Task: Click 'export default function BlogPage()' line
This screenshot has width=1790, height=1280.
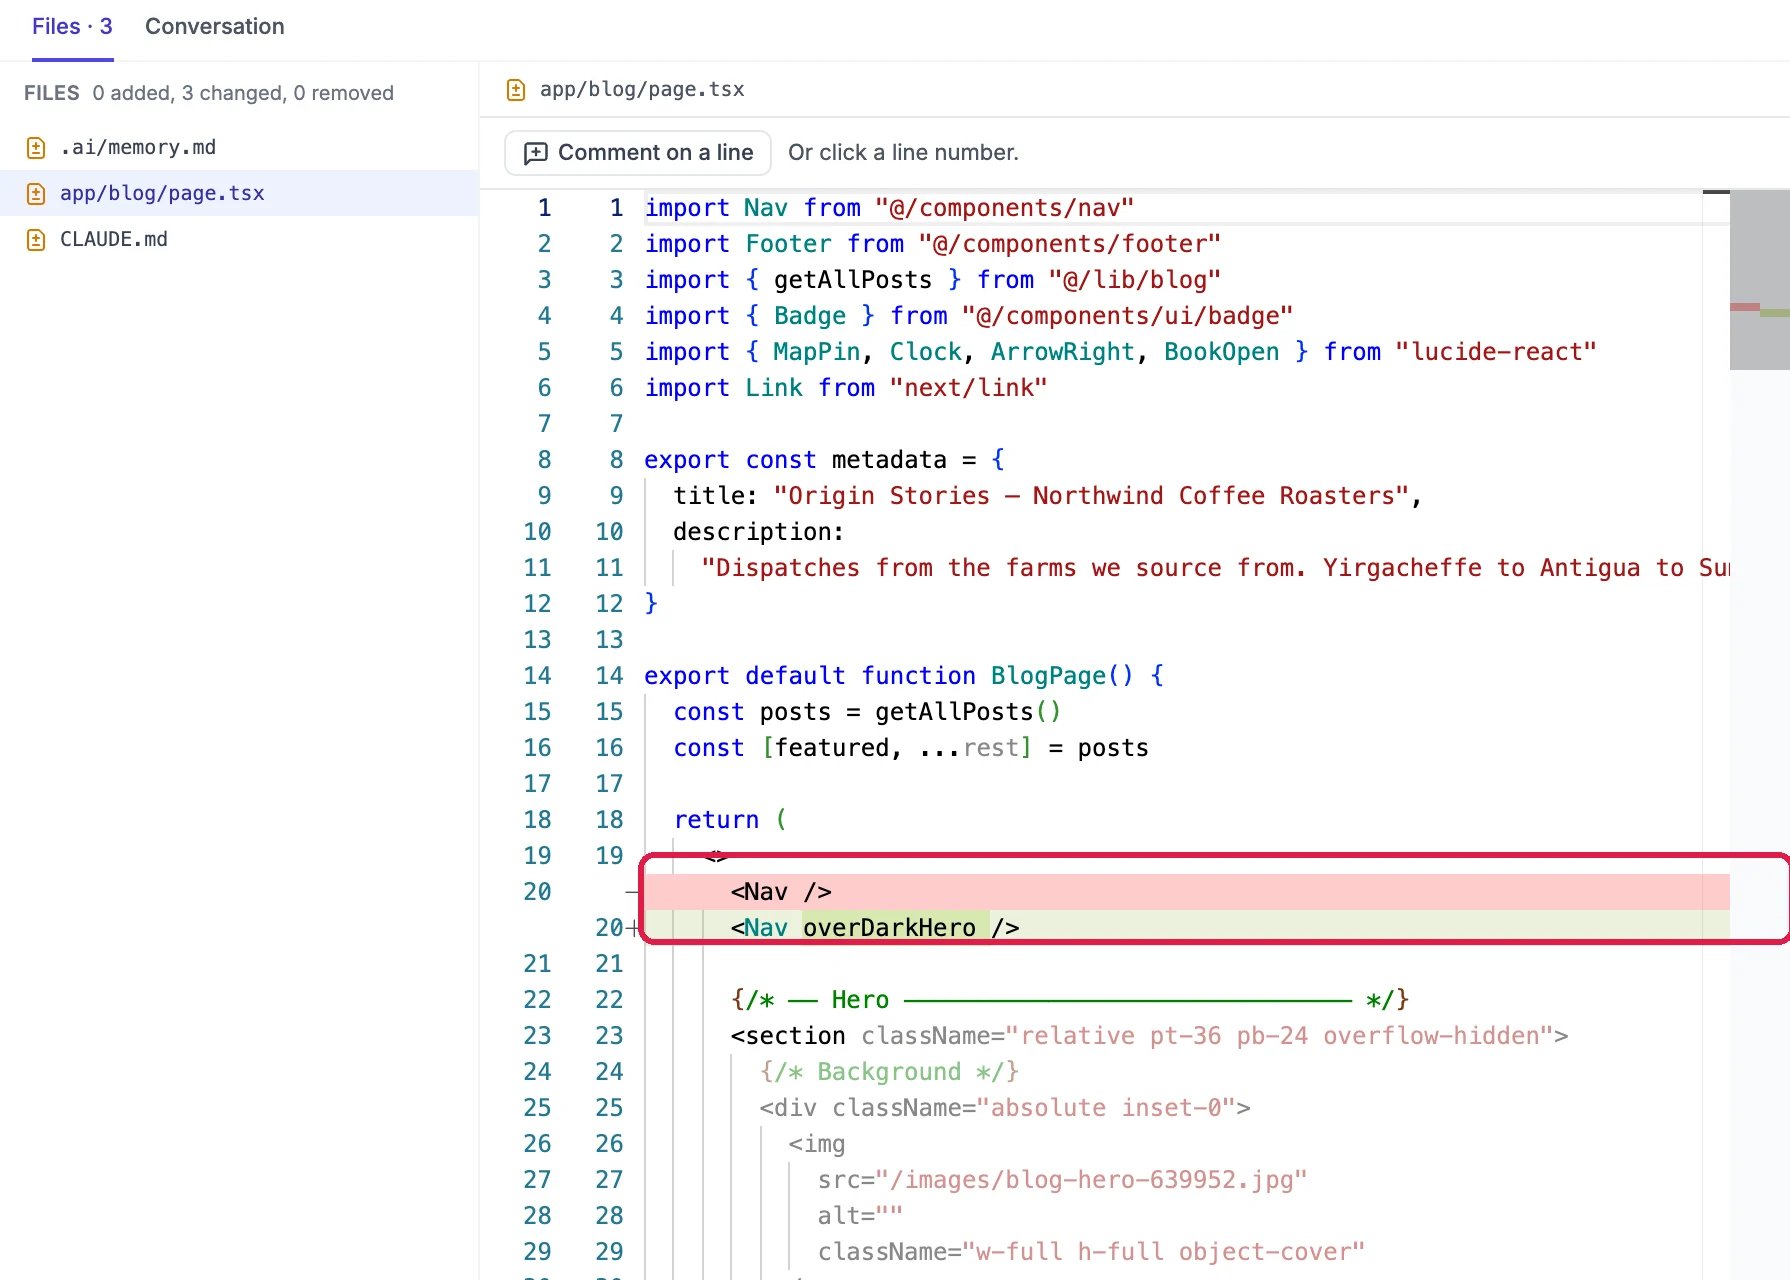Action: [x=903, y=675]
